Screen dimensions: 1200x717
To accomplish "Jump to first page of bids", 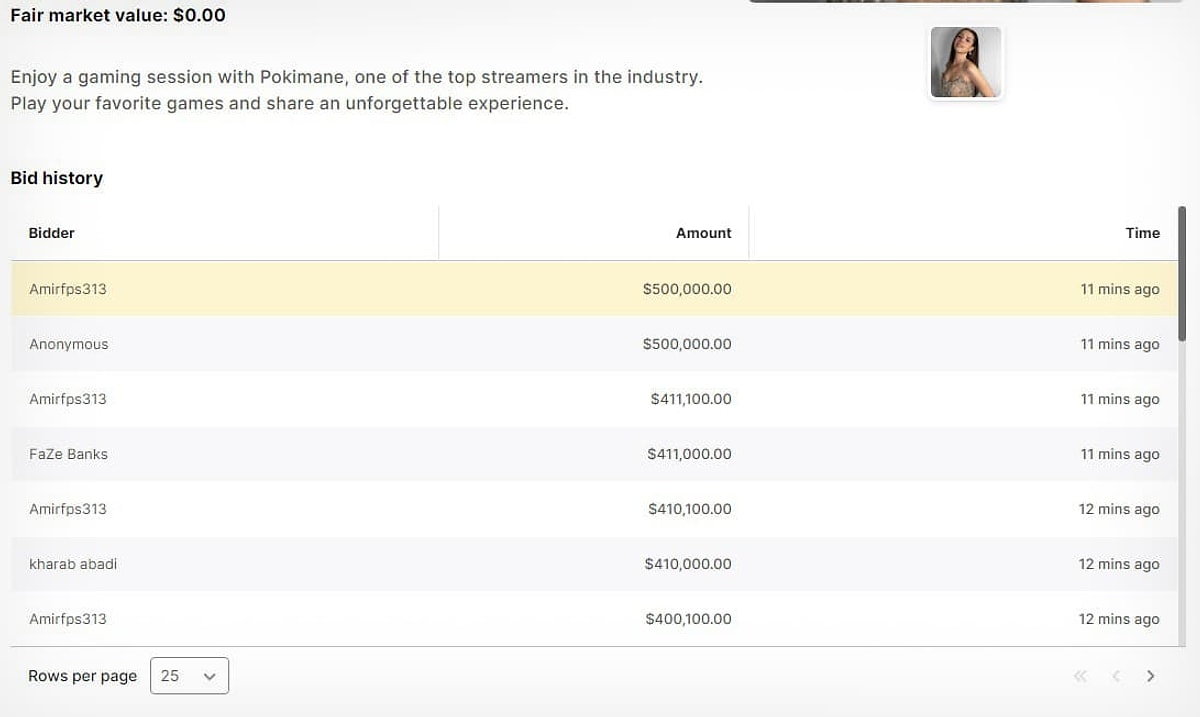I will (x=1080, y=676).
